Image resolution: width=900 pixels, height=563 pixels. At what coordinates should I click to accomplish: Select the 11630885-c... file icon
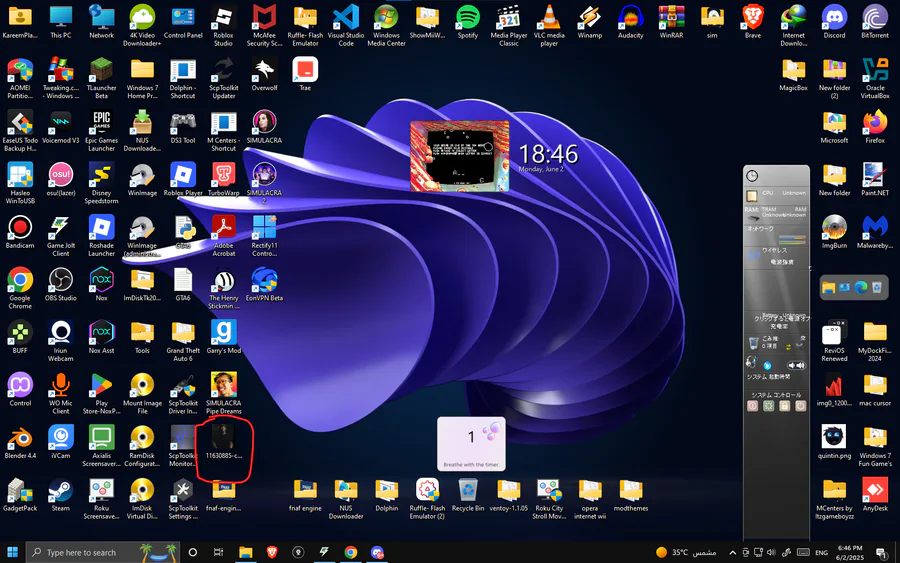click(223, 442)
